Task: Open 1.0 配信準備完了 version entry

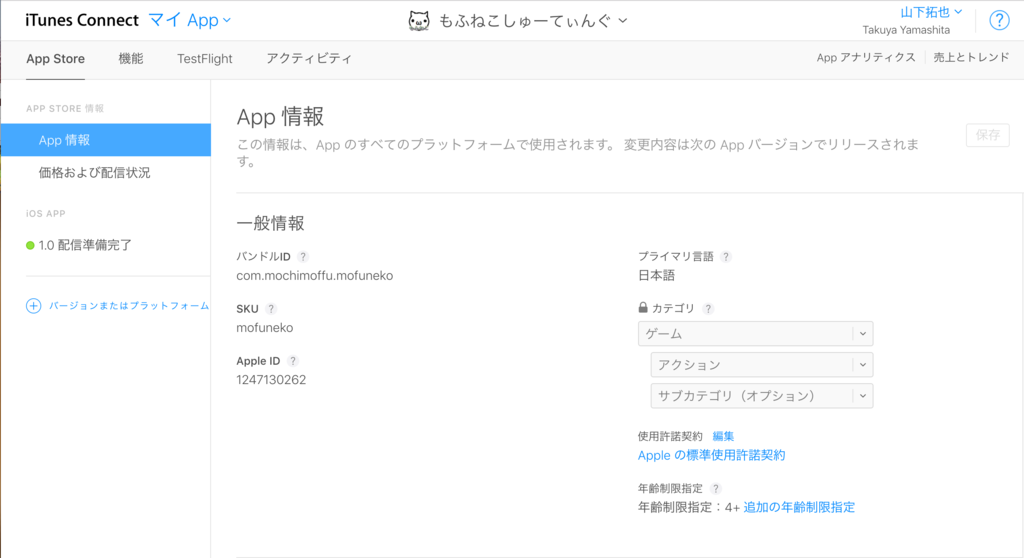Action: tap(85, 245)
